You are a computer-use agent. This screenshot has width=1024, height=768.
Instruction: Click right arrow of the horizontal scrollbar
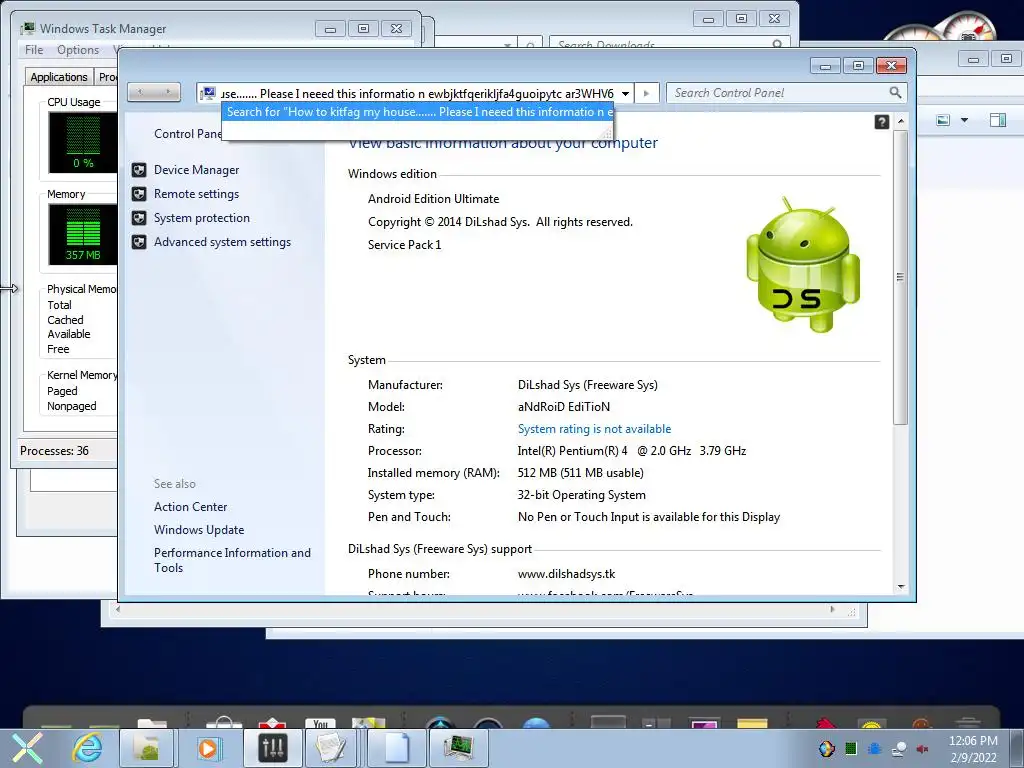(832, 610)
